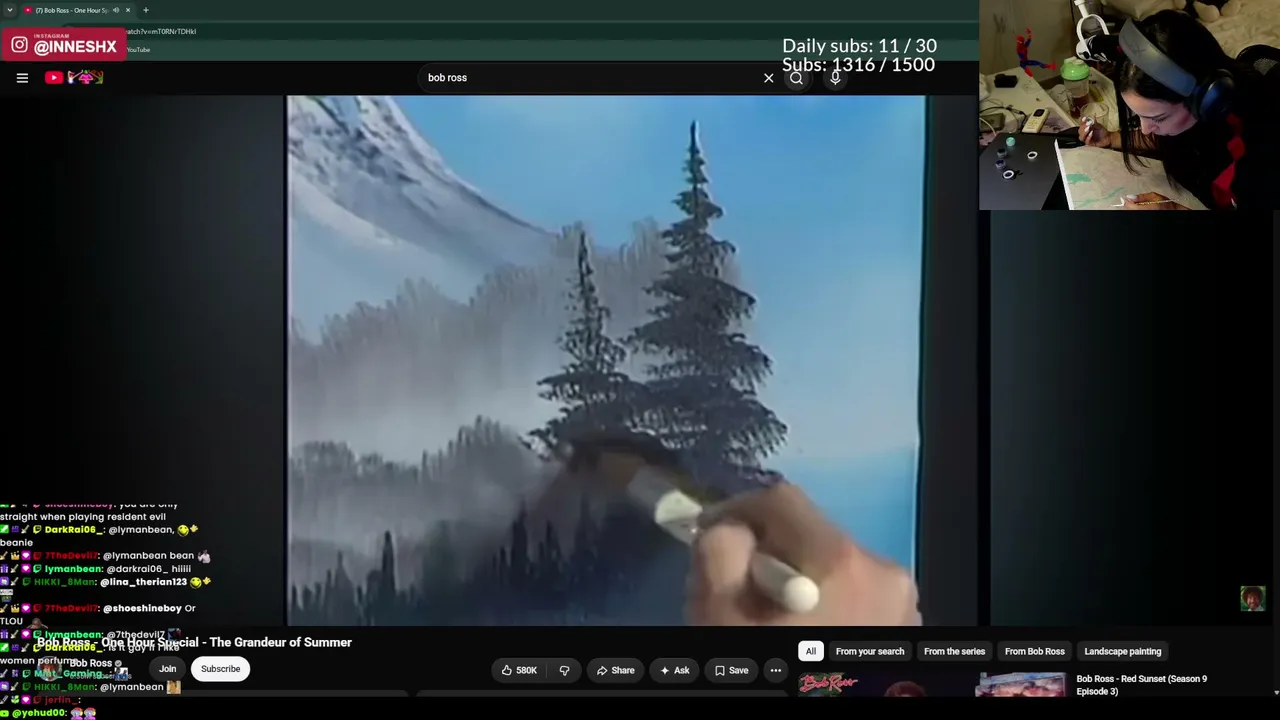Run the search with the magnifier icon
The image size is (1280, 720).
tap(796, 78)
